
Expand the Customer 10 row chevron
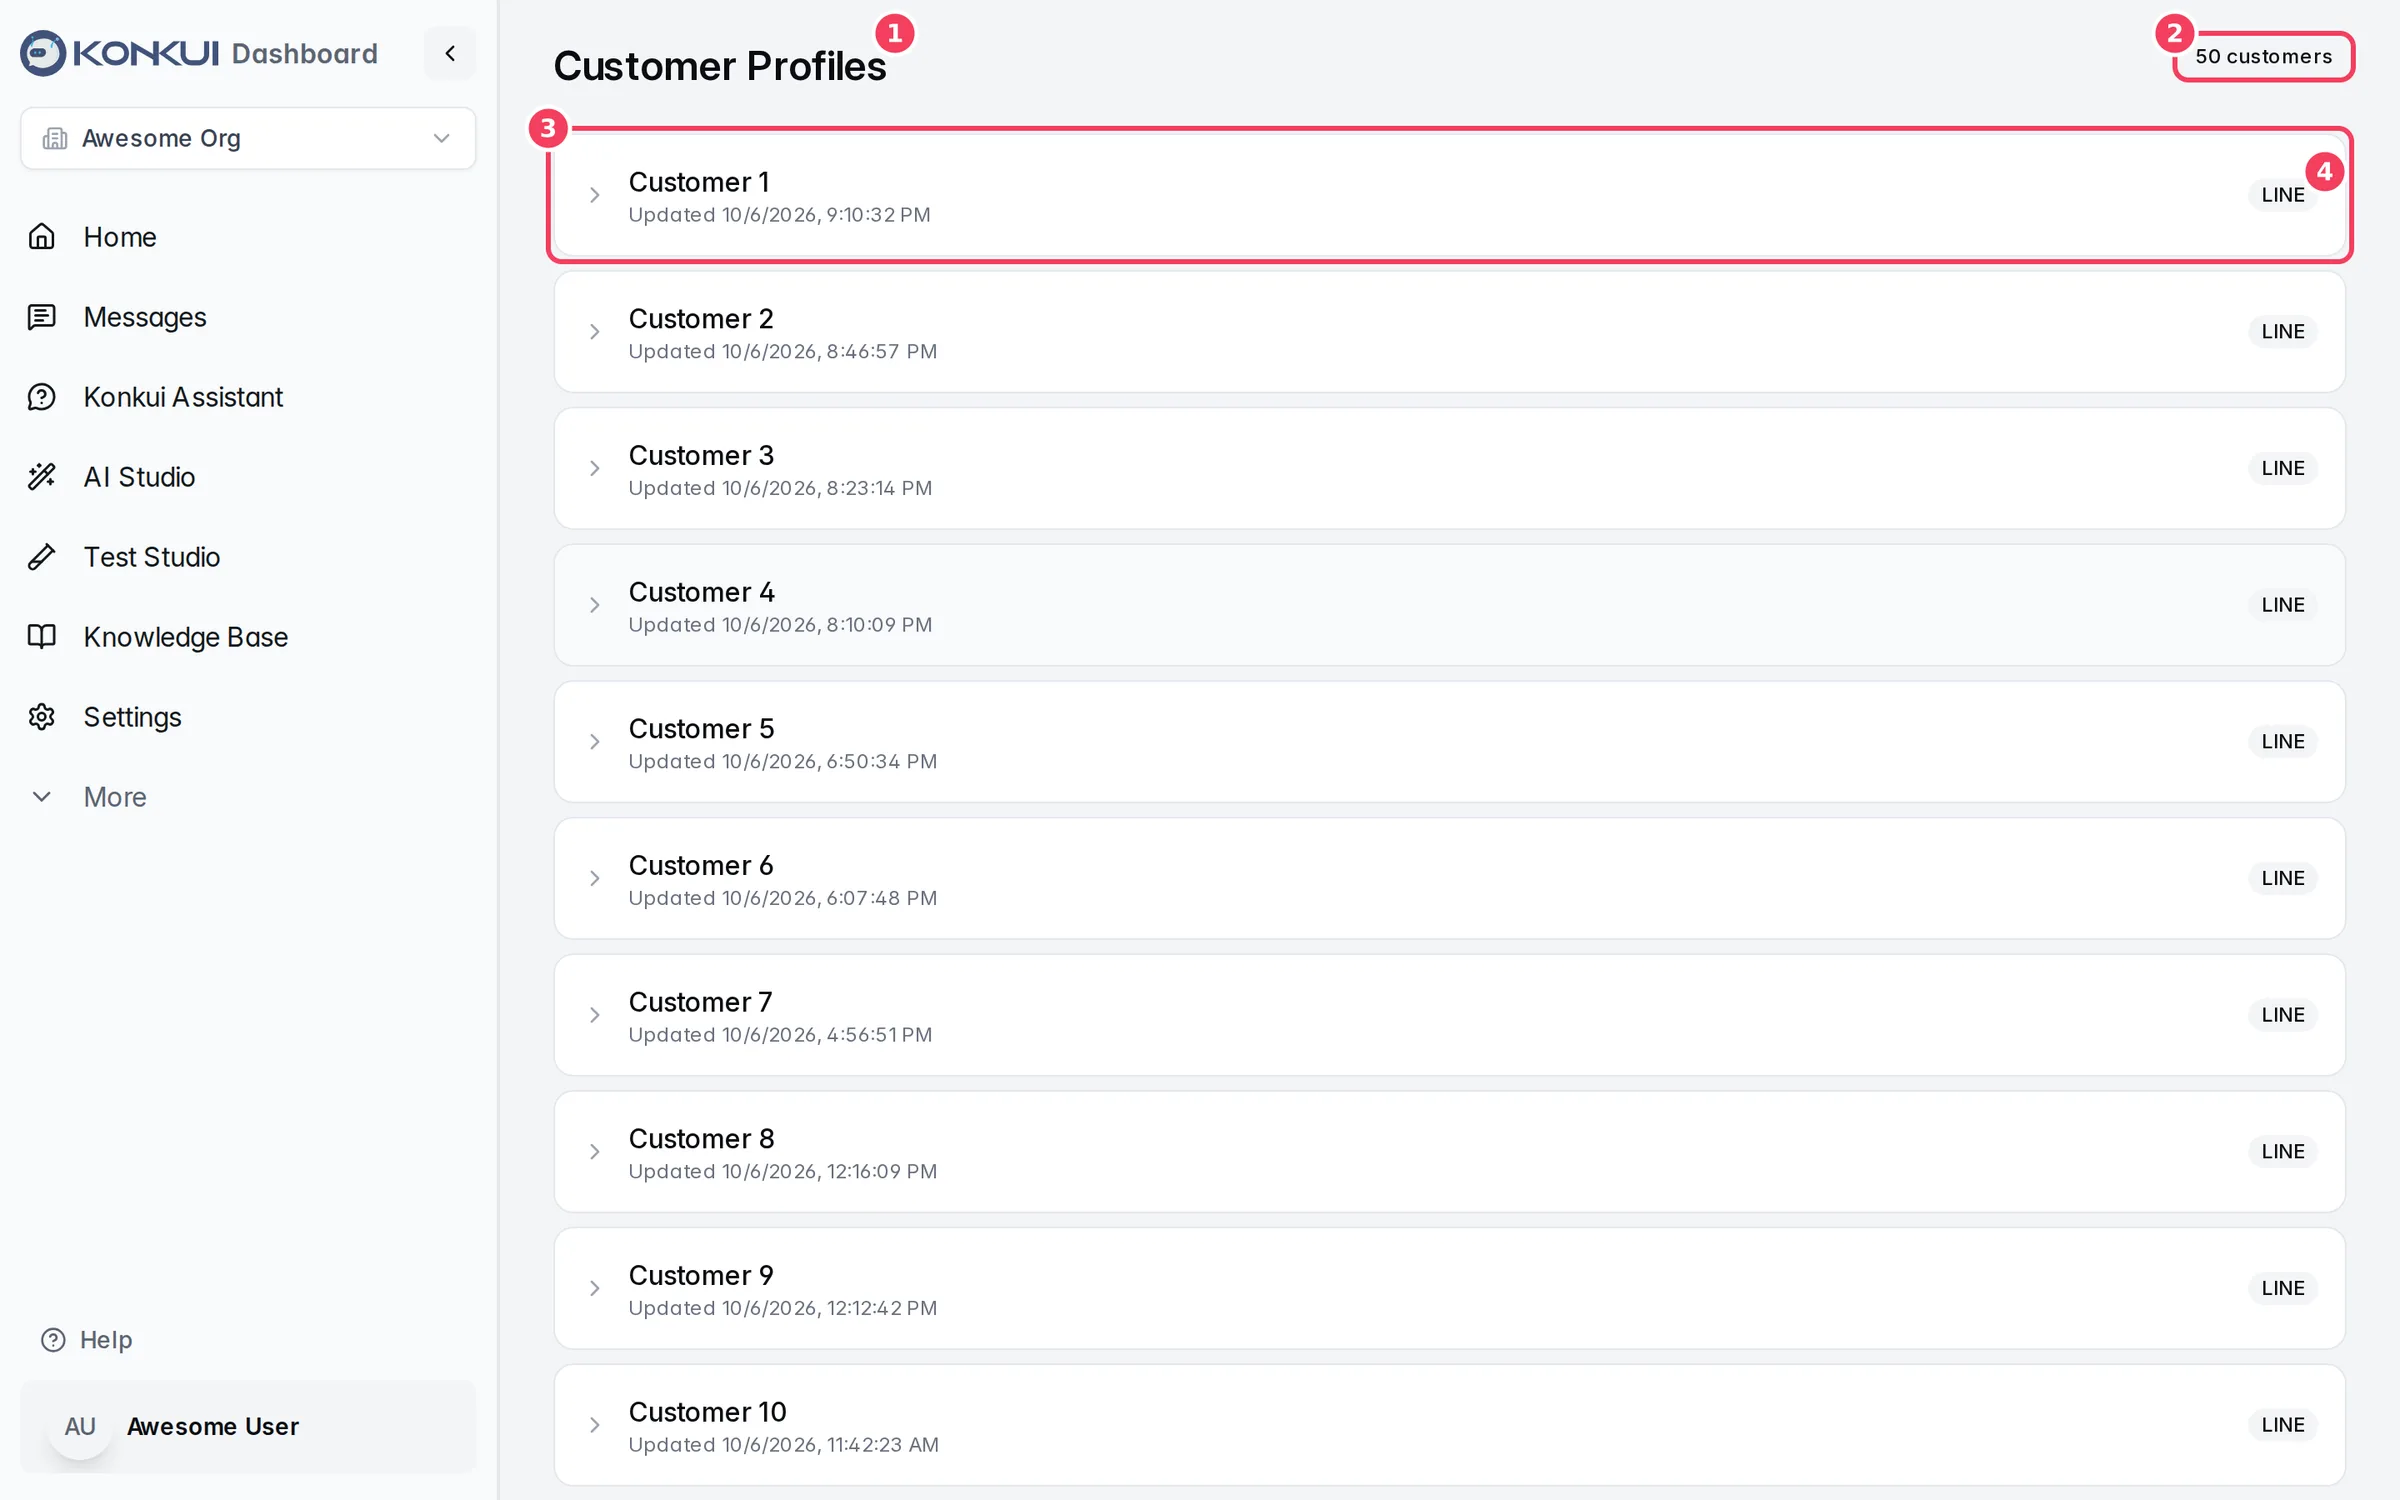pos(594,1425)
